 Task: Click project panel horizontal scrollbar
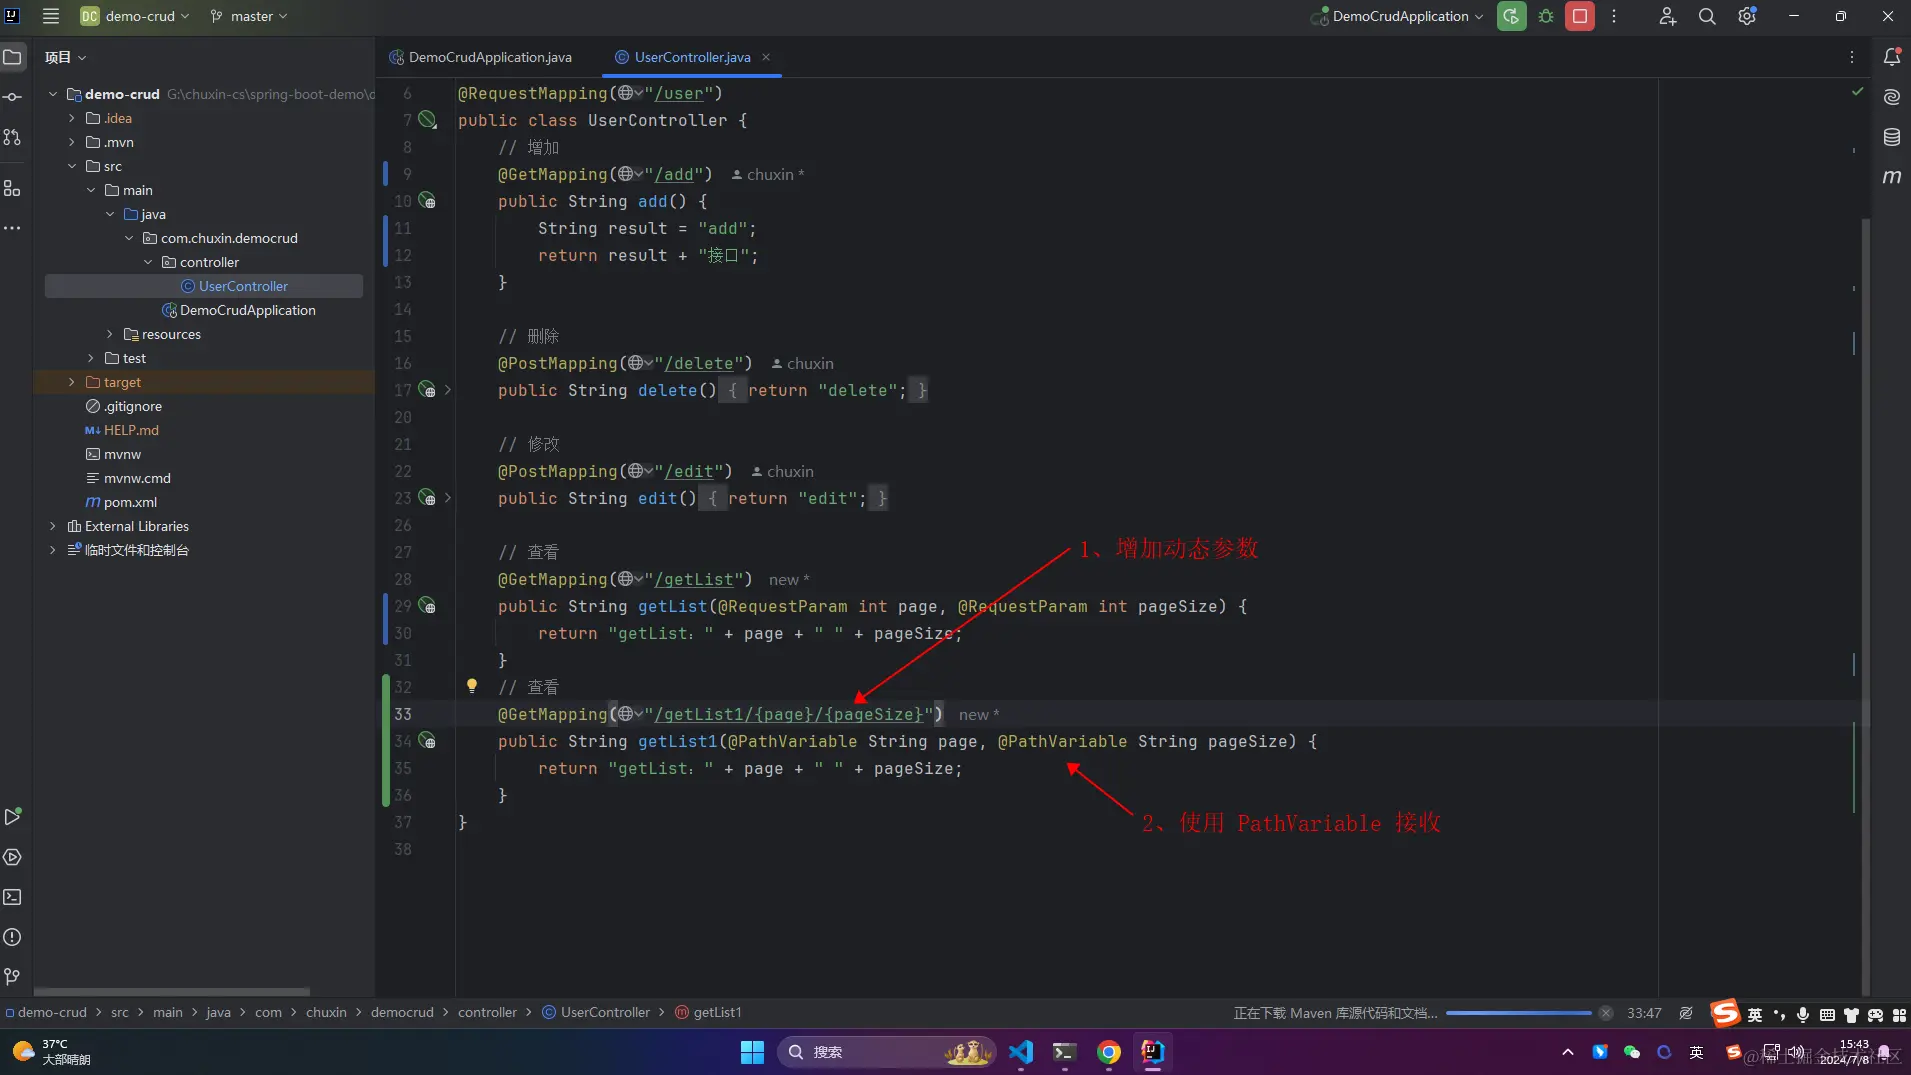pos(172,992)
